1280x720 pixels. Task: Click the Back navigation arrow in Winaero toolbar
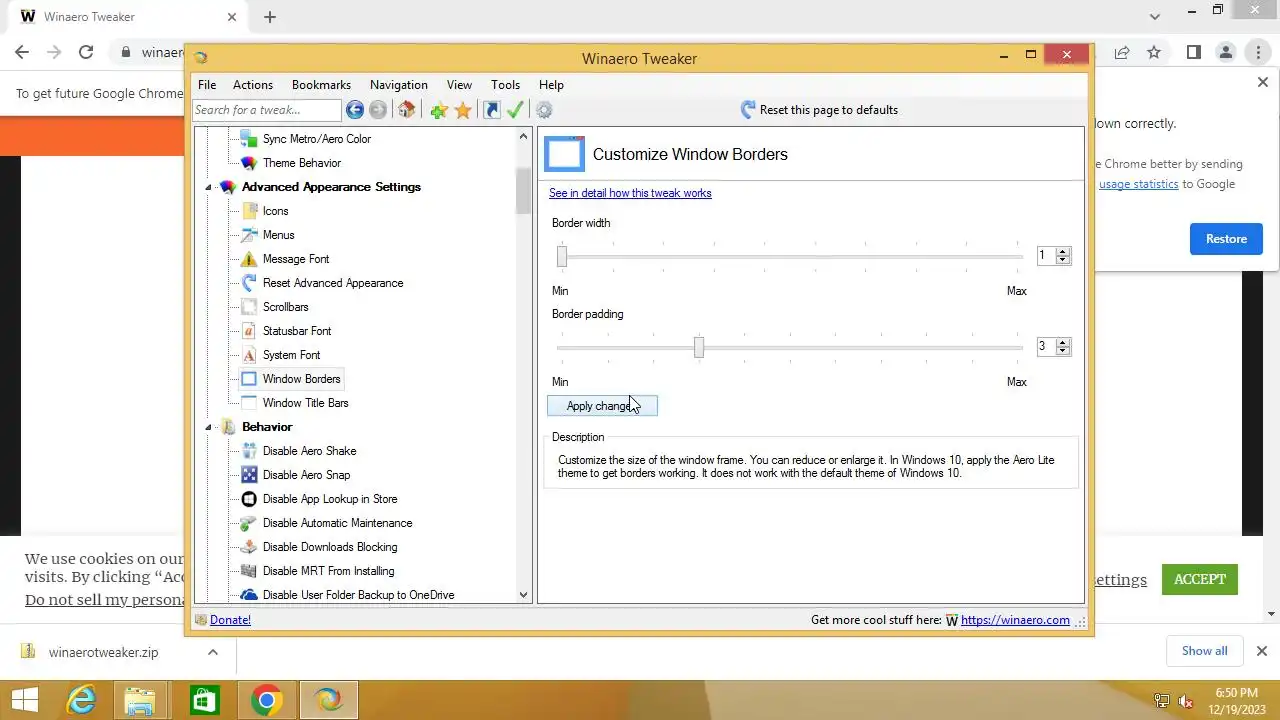(354, 110)
